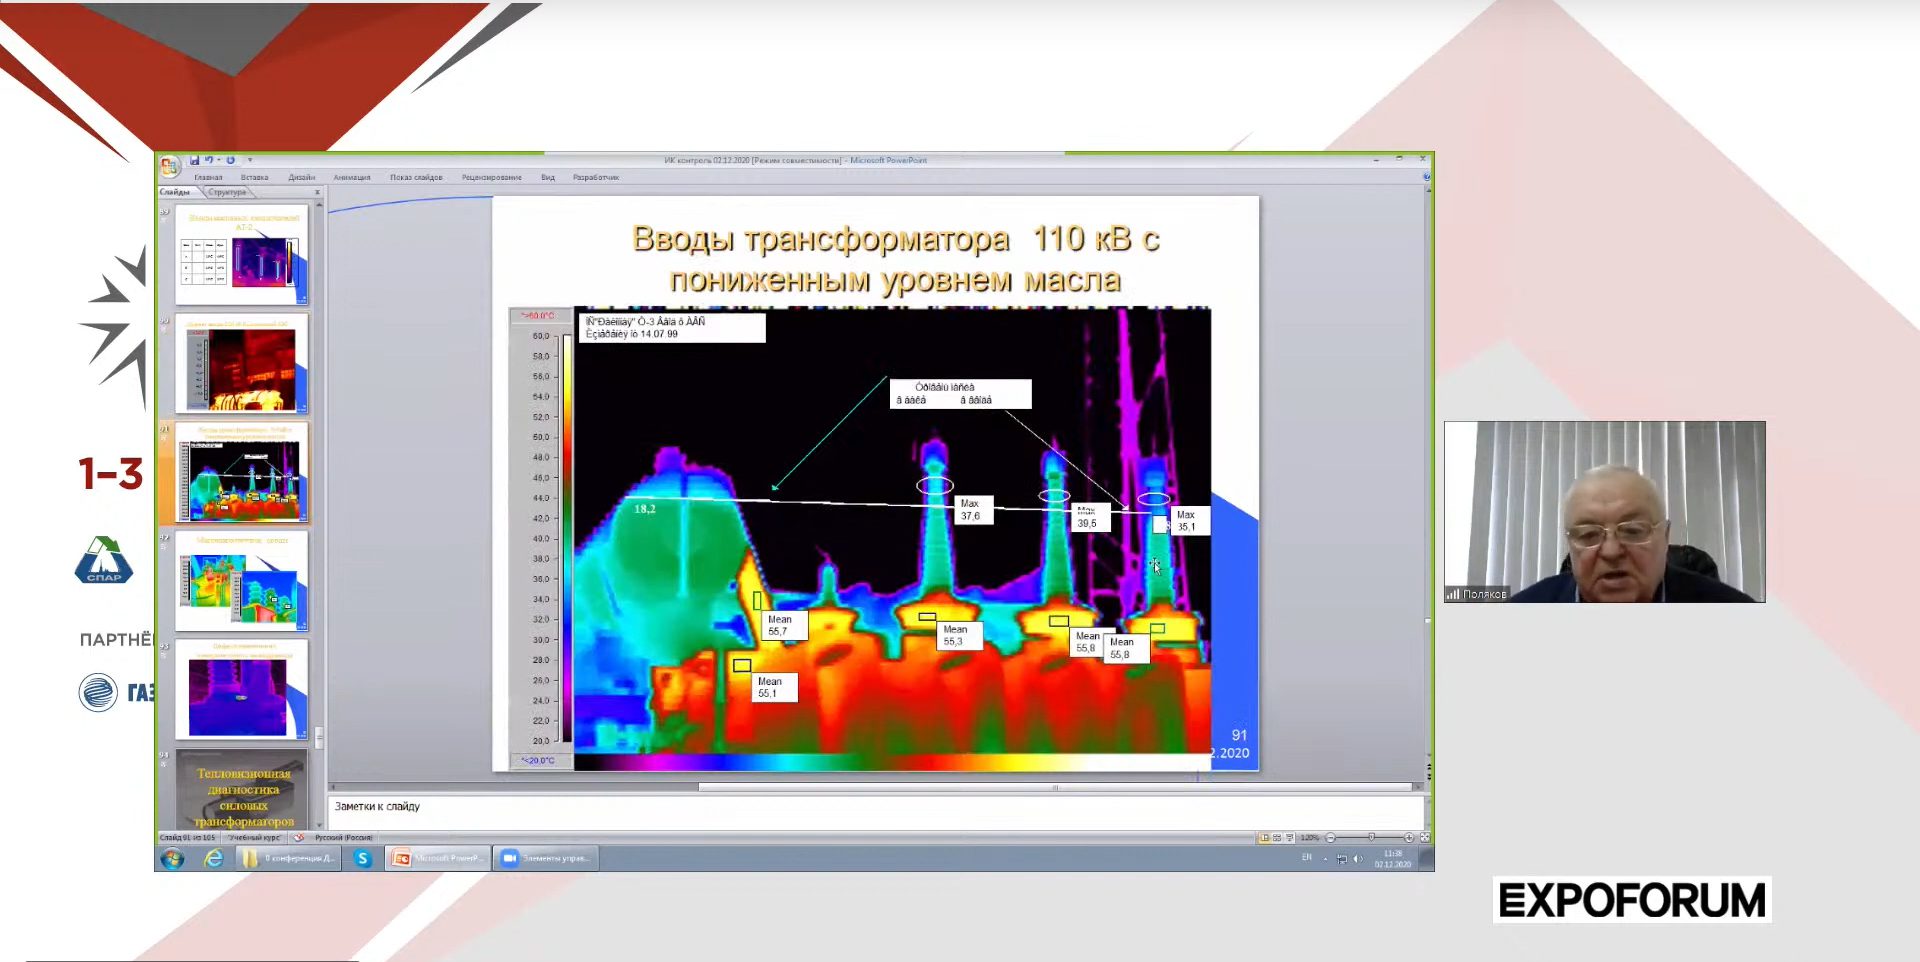The image size is (1920, 962).
Task: Open the Windows Start menu
Action: [172, 858]
